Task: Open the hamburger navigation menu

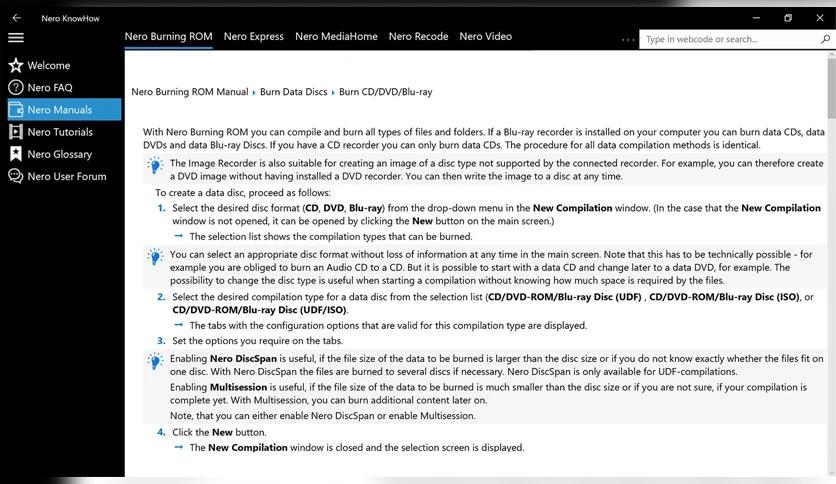Action: (16, 37)
